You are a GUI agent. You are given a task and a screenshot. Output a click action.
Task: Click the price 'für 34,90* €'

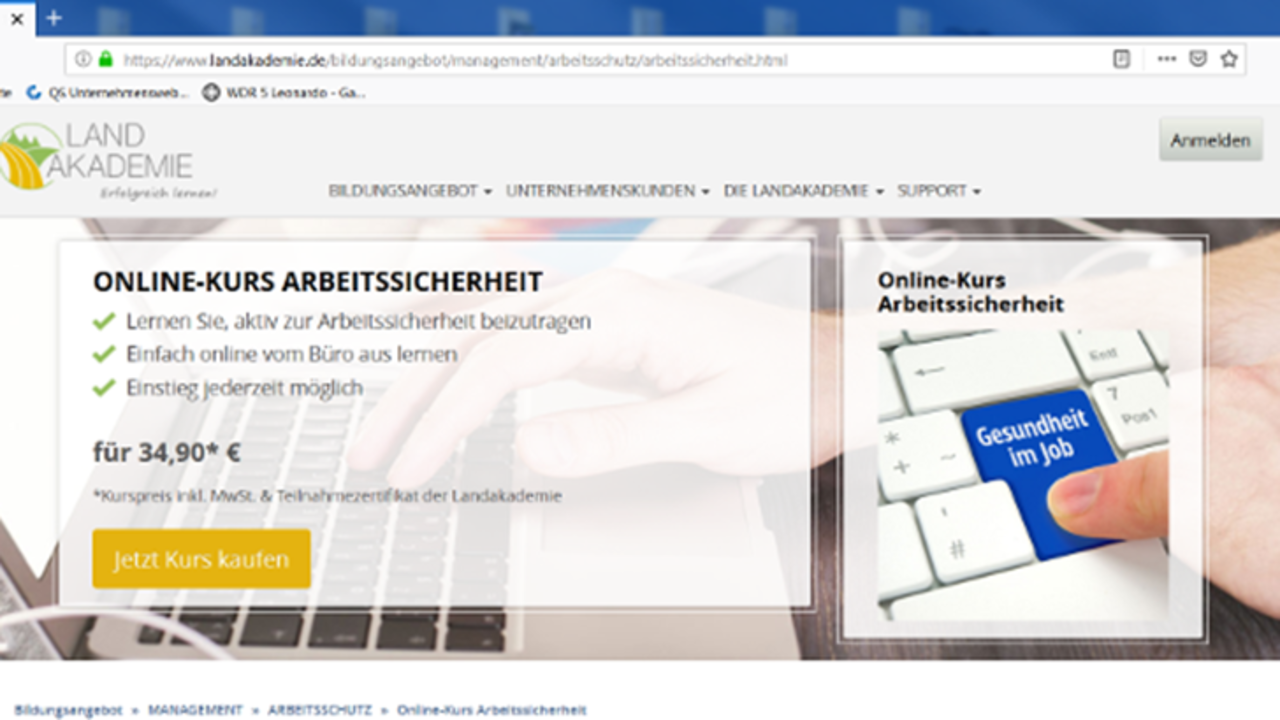(167, 453)
